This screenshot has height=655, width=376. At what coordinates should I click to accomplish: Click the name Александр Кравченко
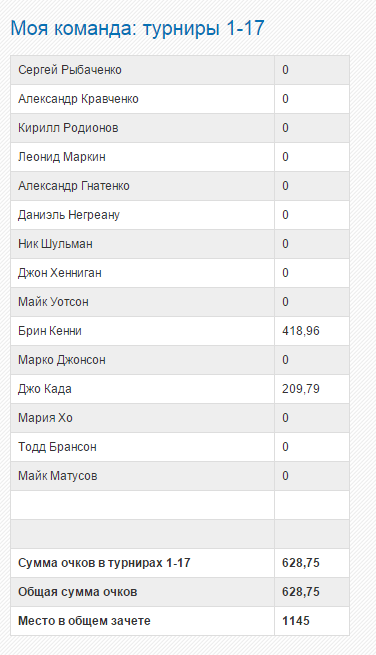(x=78, y=99)
